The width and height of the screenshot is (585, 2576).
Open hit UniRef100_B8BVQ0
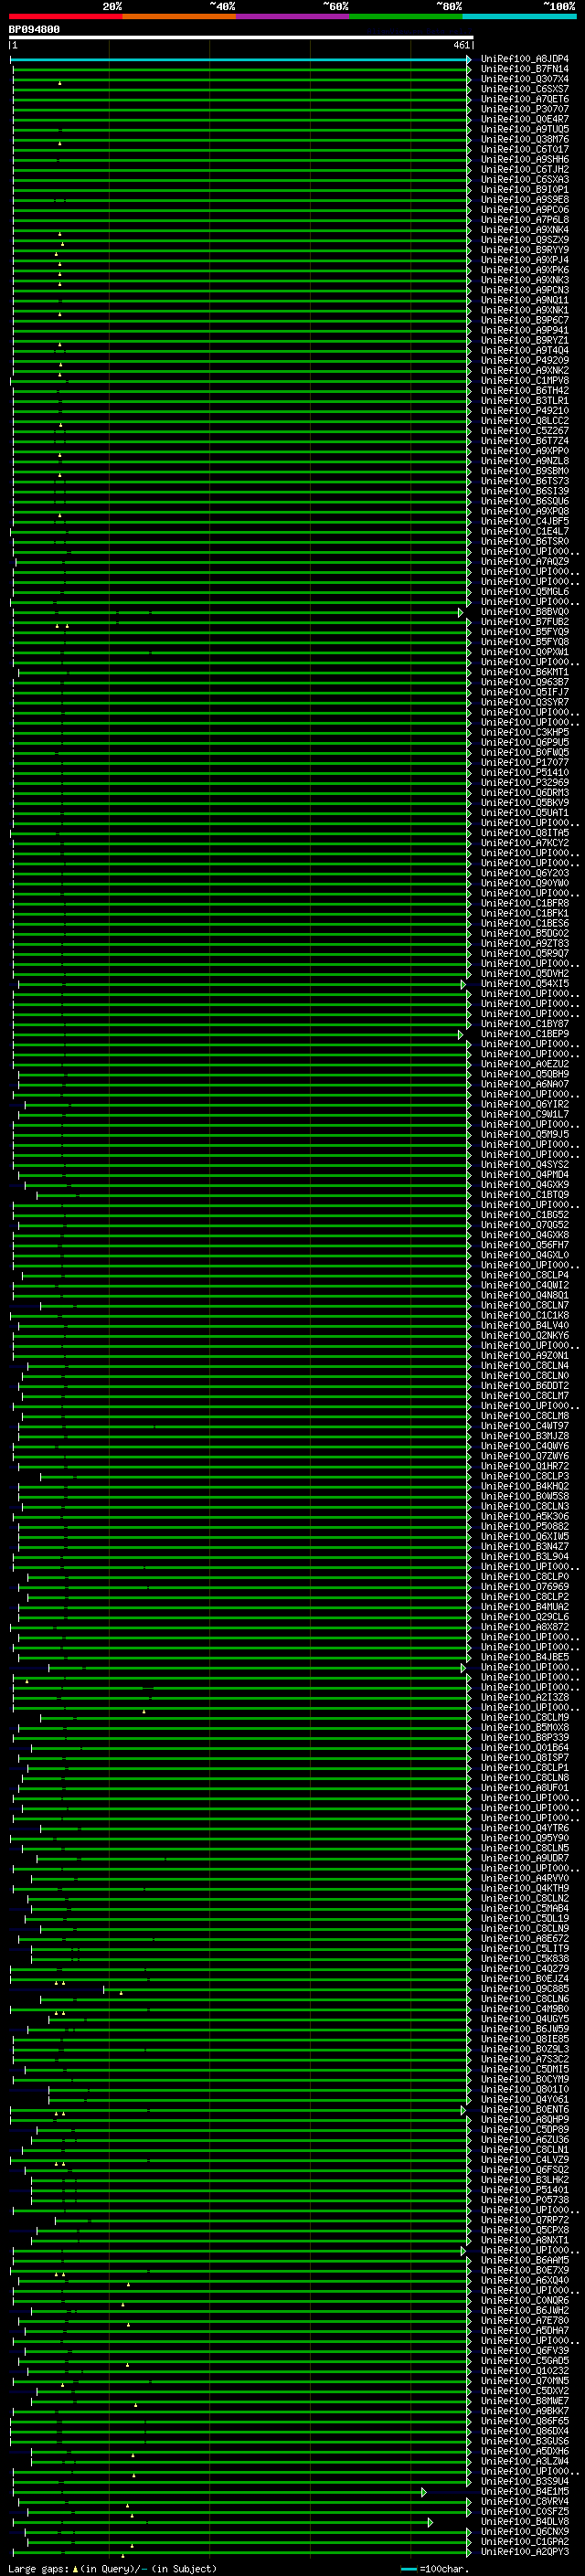click(x=524, y=612)
